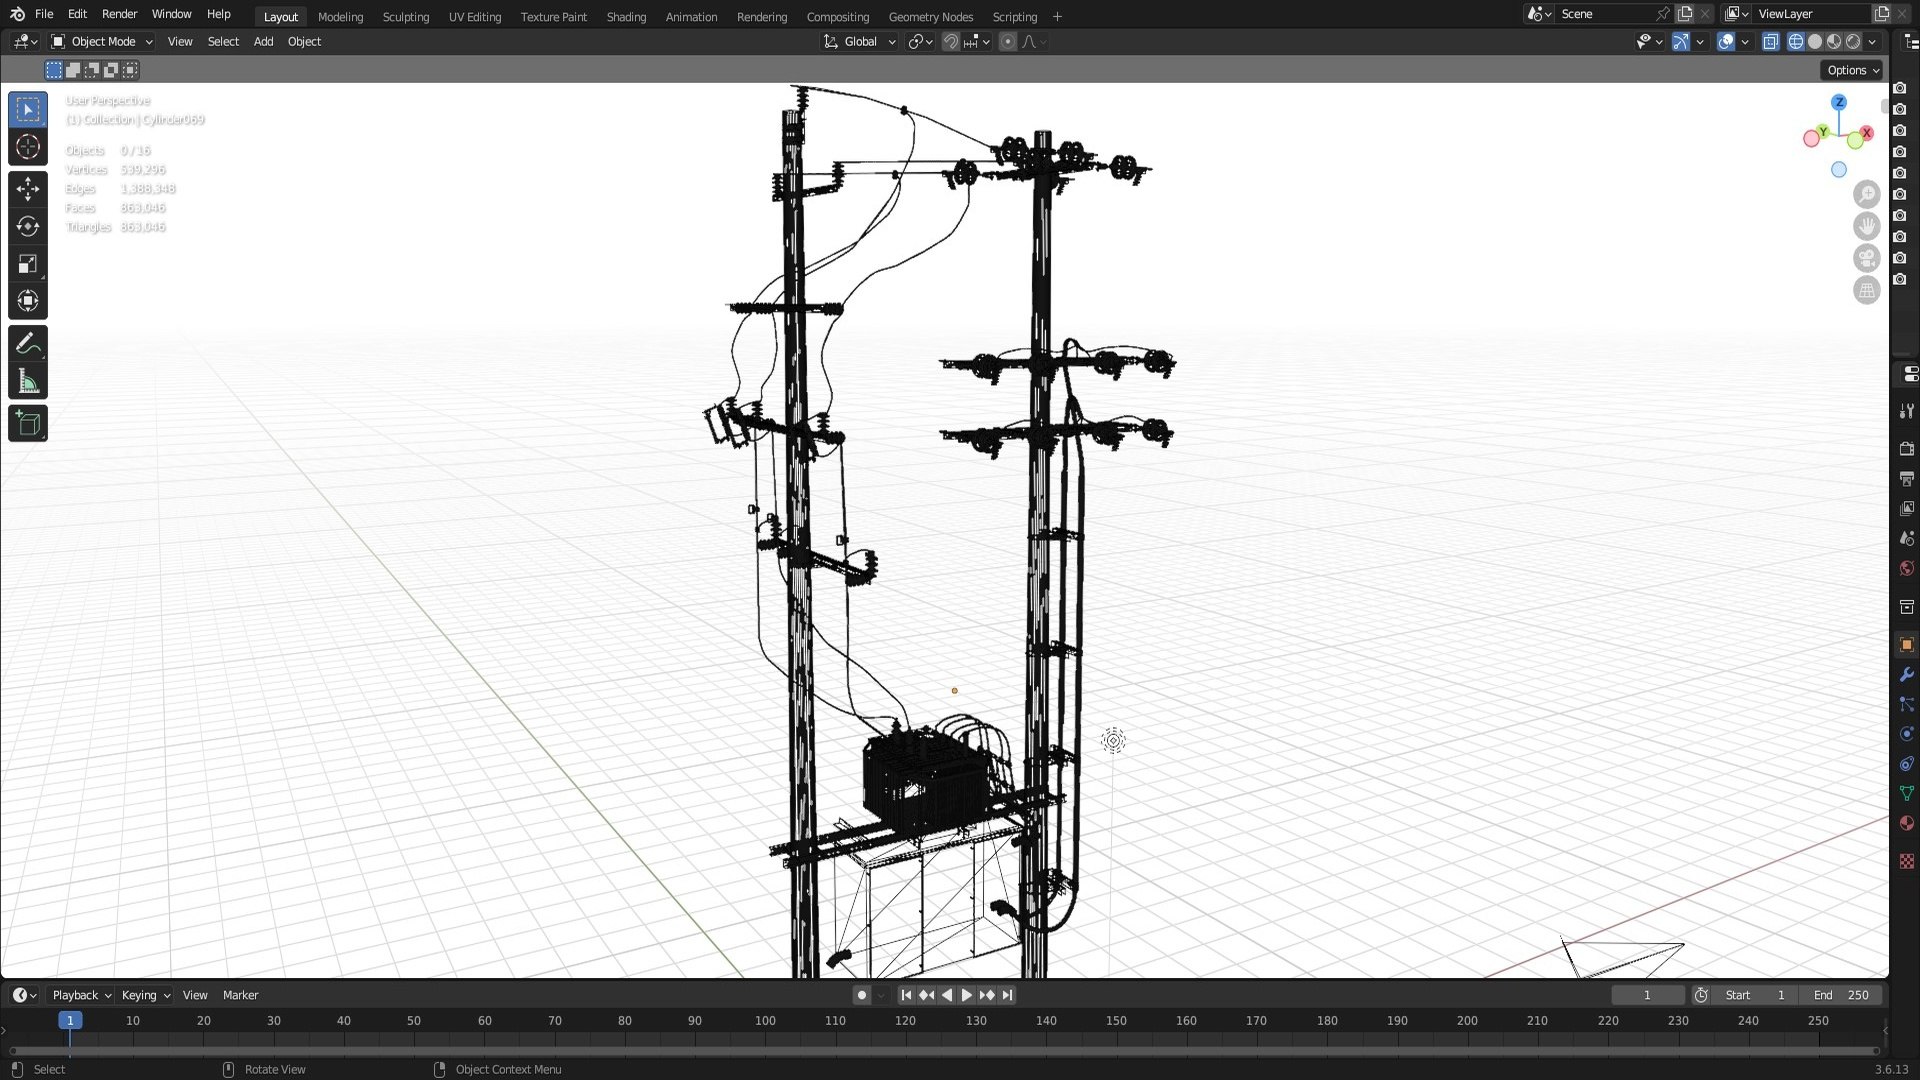Switch to the Shading workspace tab
This screenshot has width=1920, height=1080.
click(x=626, y=17)
